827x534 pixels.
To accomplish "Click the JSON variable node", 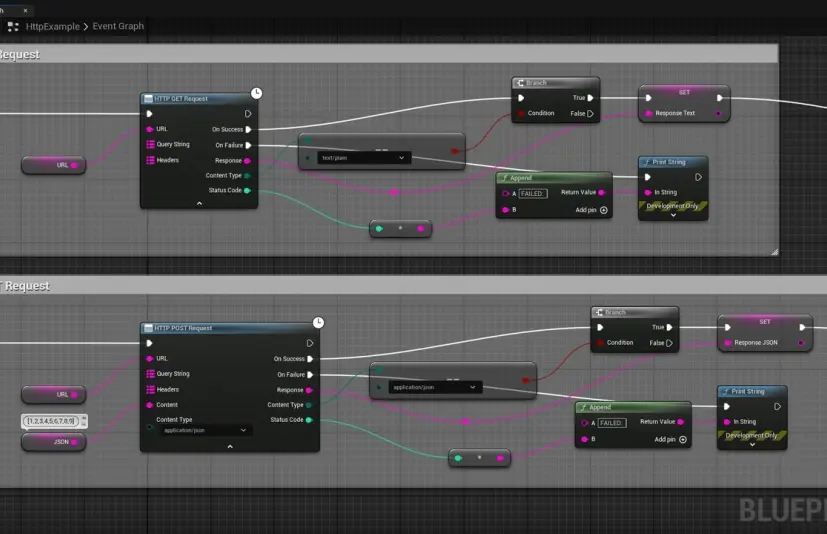I will pos(54,440).
